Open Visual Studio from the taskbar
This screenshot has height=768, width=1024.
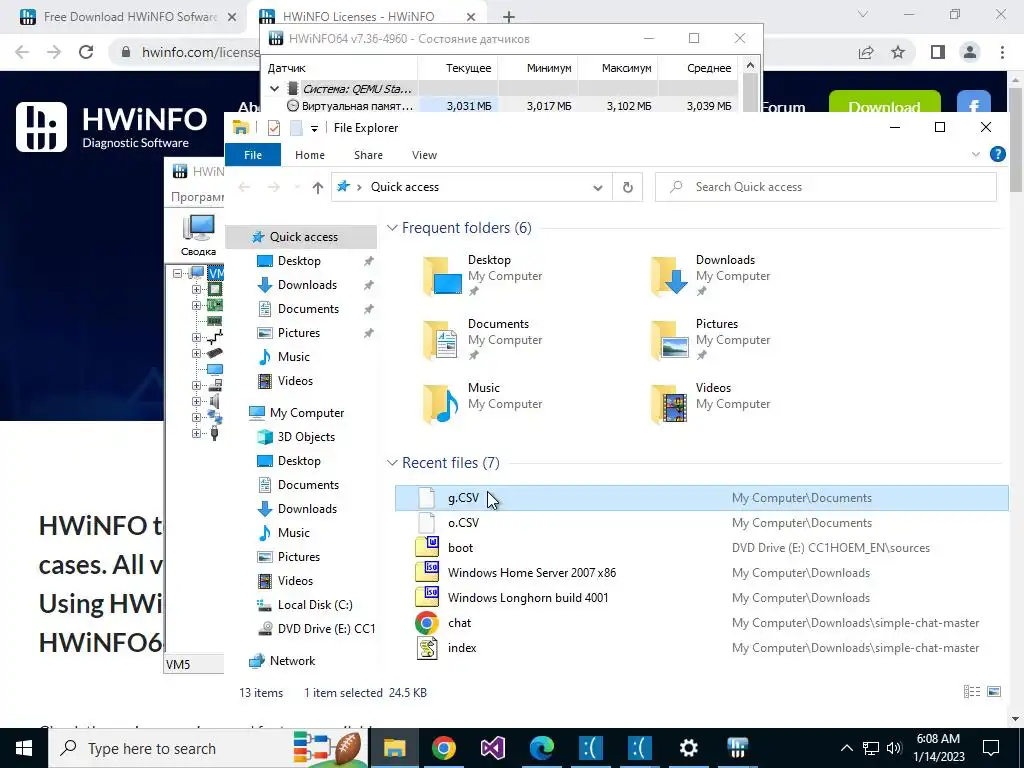coord(492,748)
